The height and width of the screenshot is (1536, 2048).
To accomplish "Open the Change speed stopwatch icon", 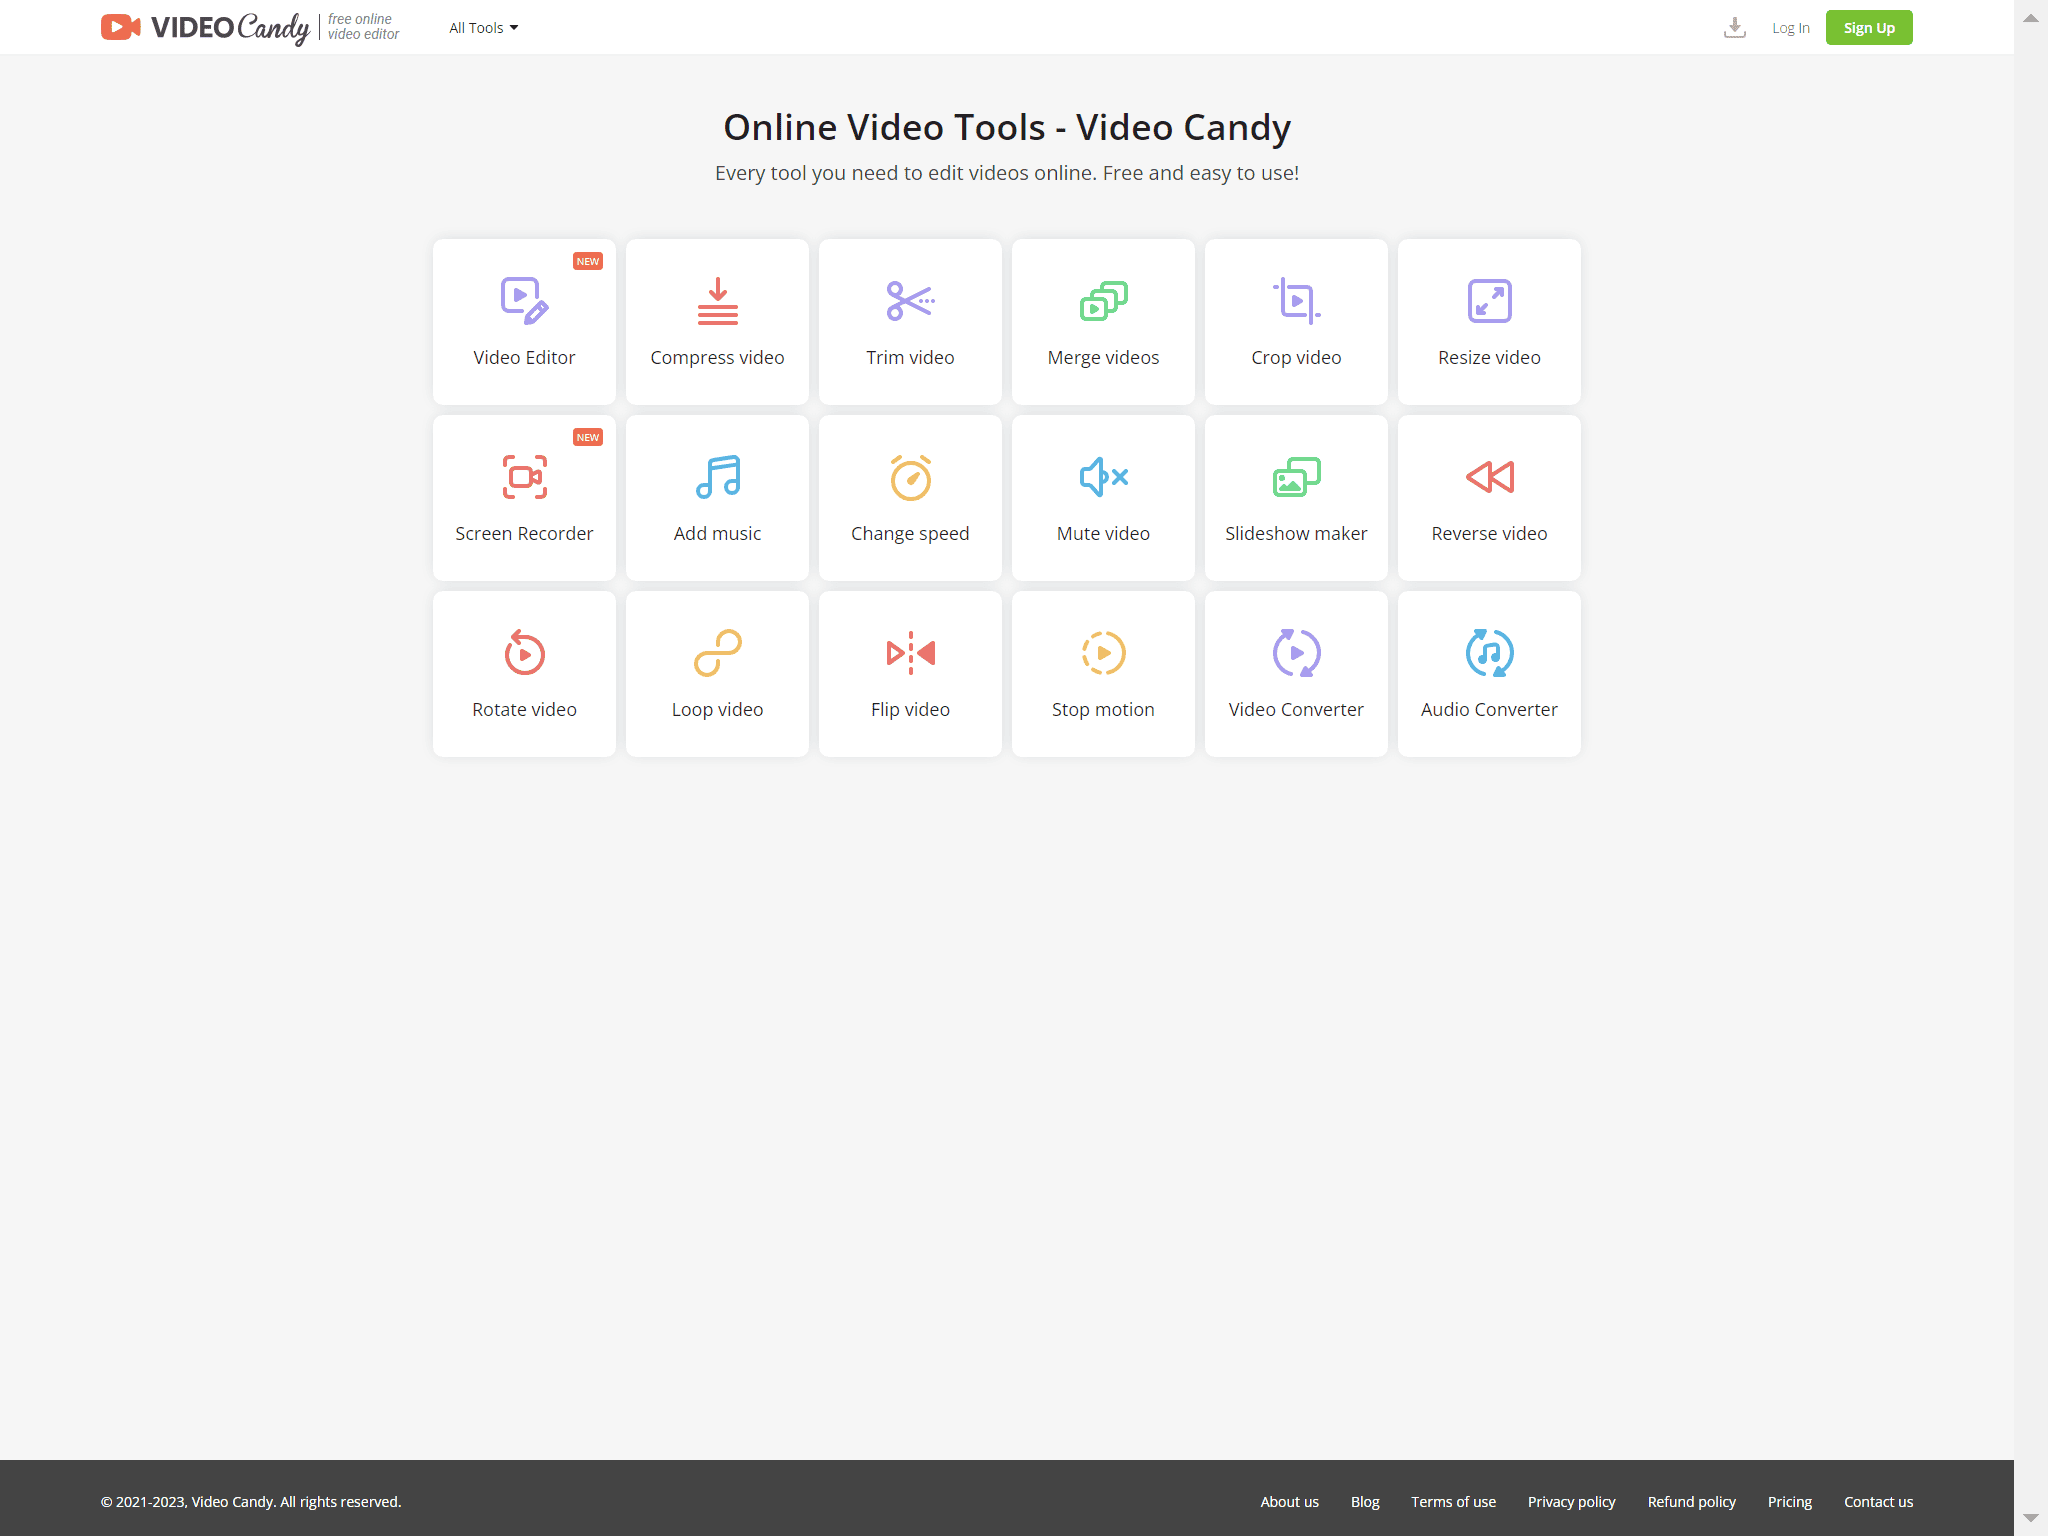I will tap(910, 477).
